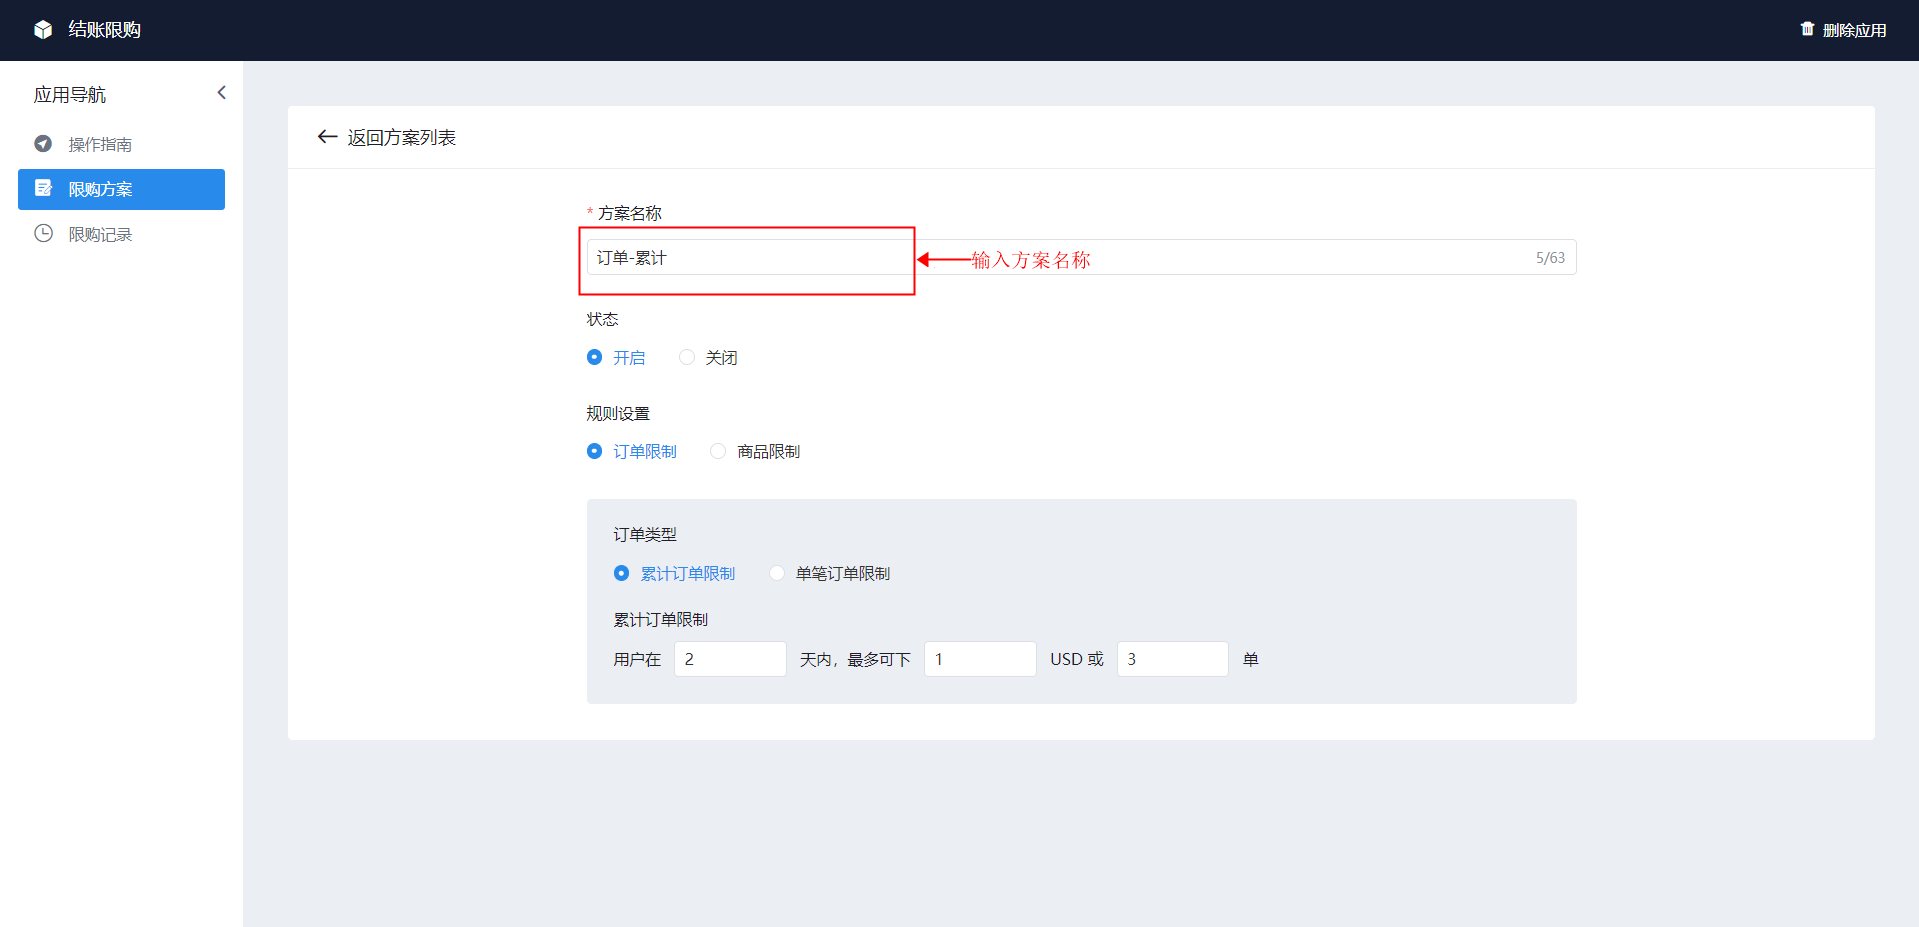This screenshot has width=1919, height=927.
Task: Focus the 方案名称 input field
Action: 1081,257
